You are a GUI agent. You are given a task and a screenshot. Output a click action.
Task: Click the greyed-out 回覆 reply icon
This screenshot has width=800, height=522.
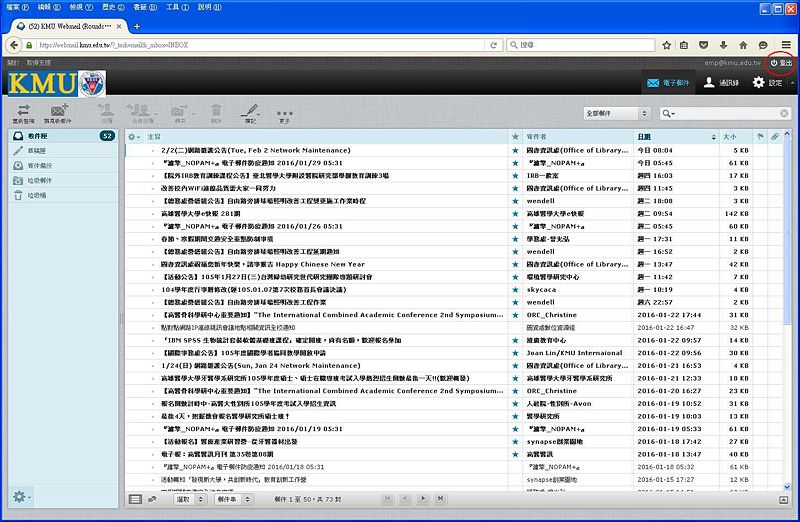pyautogui.click(x=106, y=113)
